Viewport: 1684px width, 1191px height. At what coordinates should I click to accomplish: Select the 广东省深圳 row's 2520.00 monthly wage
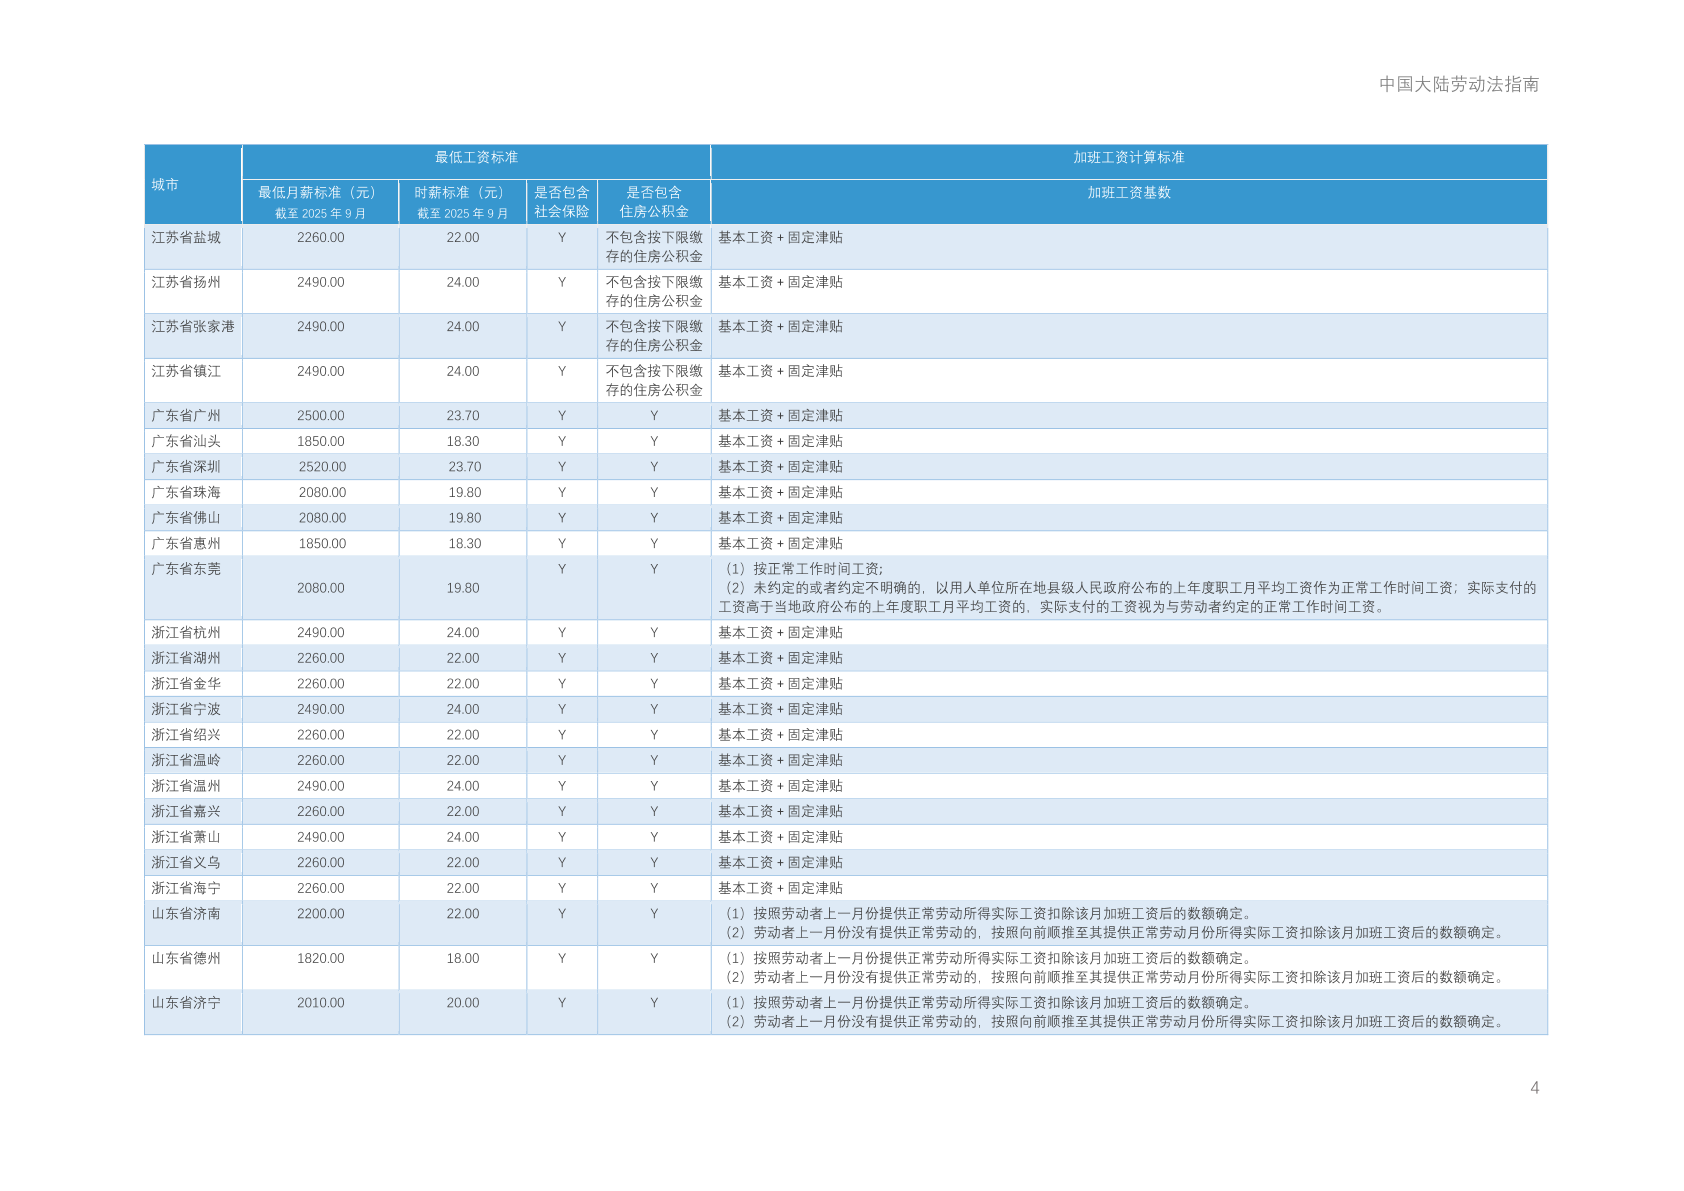pos(322,467)
